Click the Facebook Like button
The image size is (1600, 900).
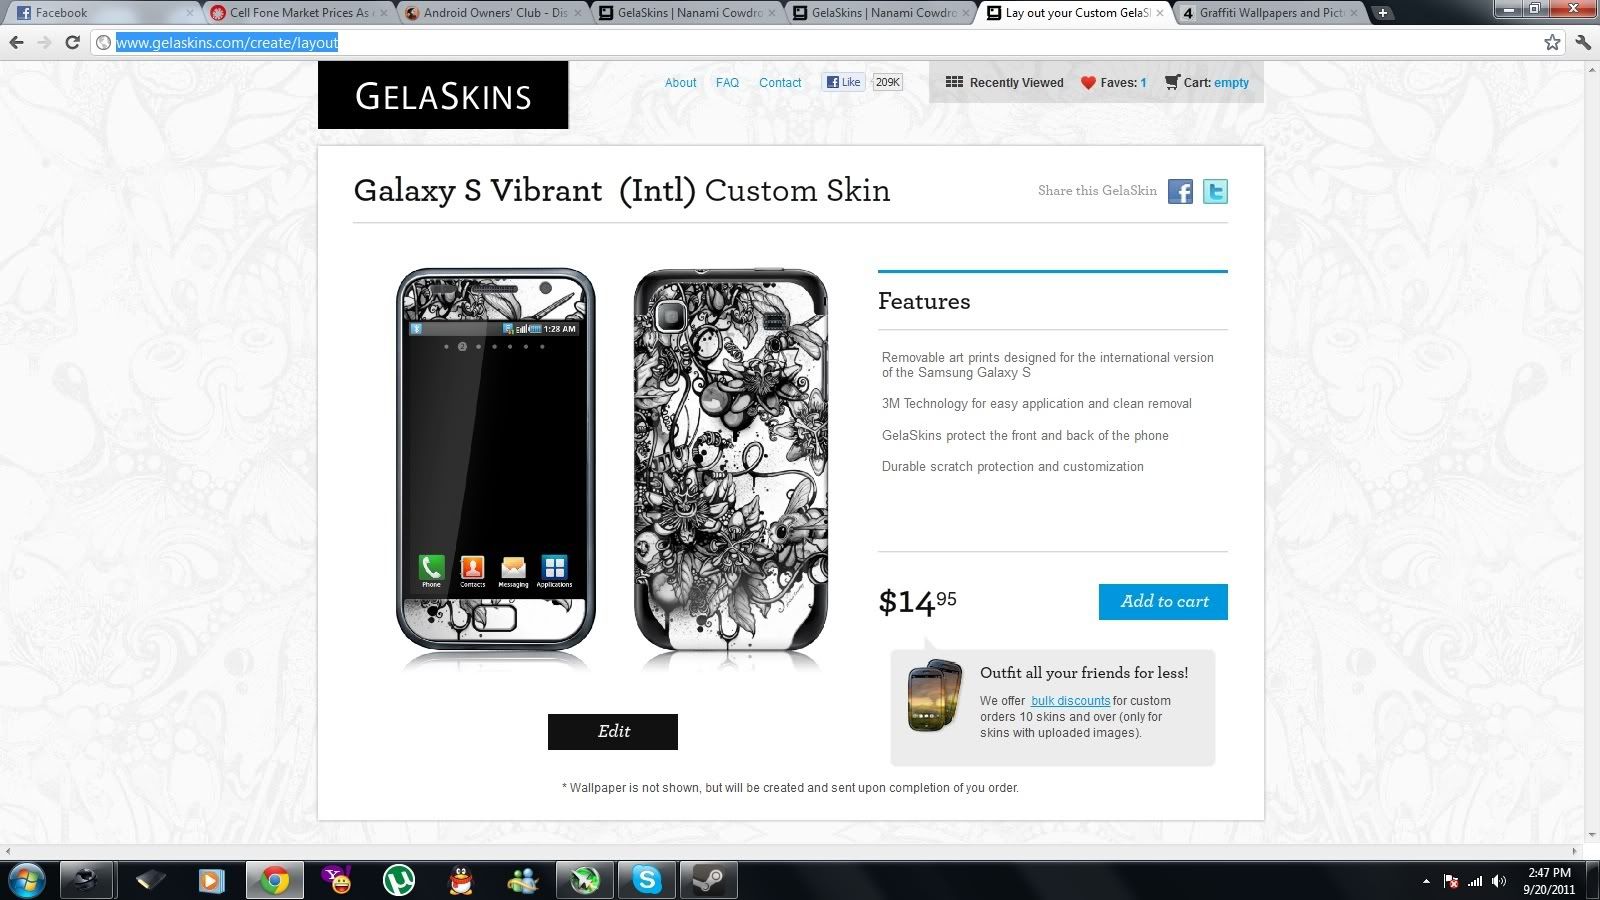tap(843, 82)
